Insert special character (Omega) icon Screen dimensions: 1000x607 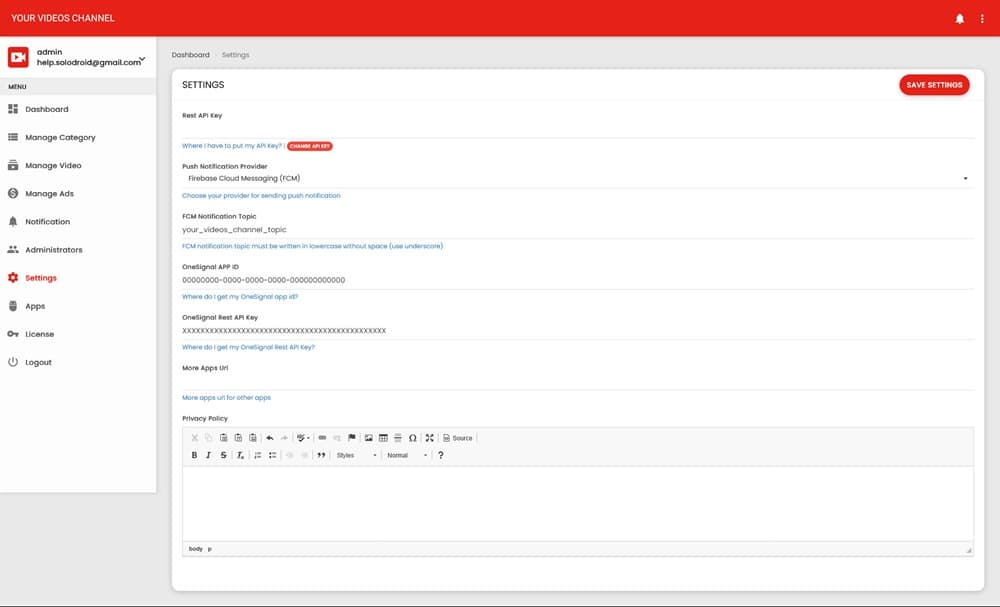click(x=412, y=438)
